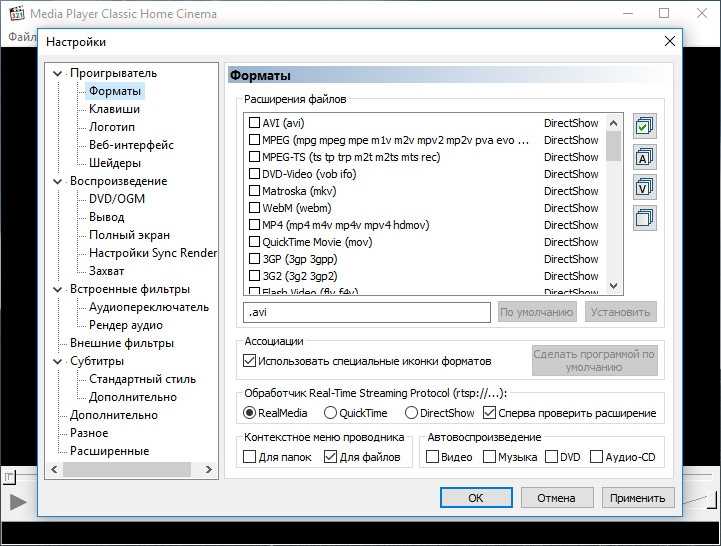721x546 pixels.
Task: Open the Клавиши settings page
Action: pos(114,109)
